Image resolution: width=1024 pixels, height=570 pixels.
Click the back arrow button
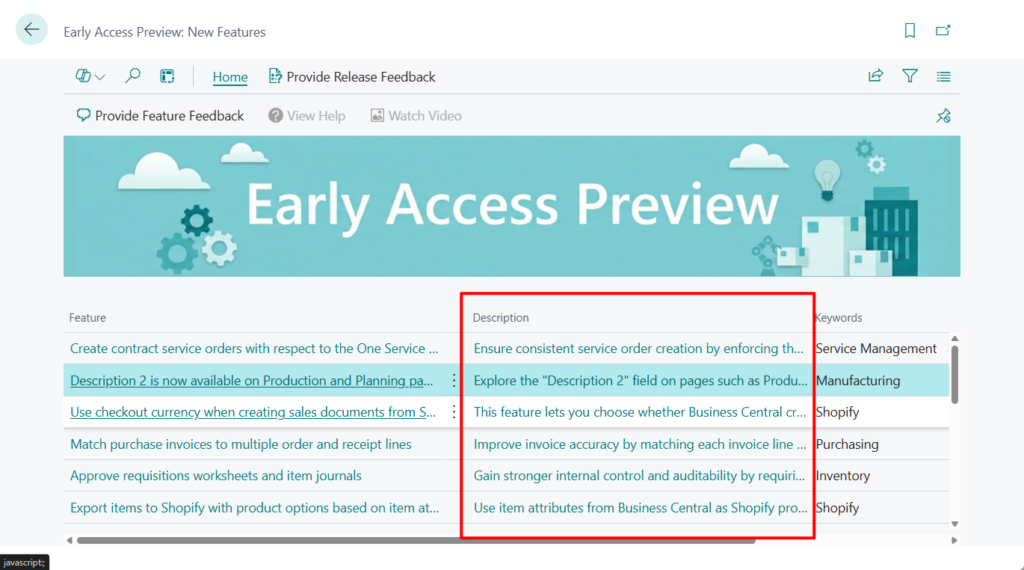point(32,30)
